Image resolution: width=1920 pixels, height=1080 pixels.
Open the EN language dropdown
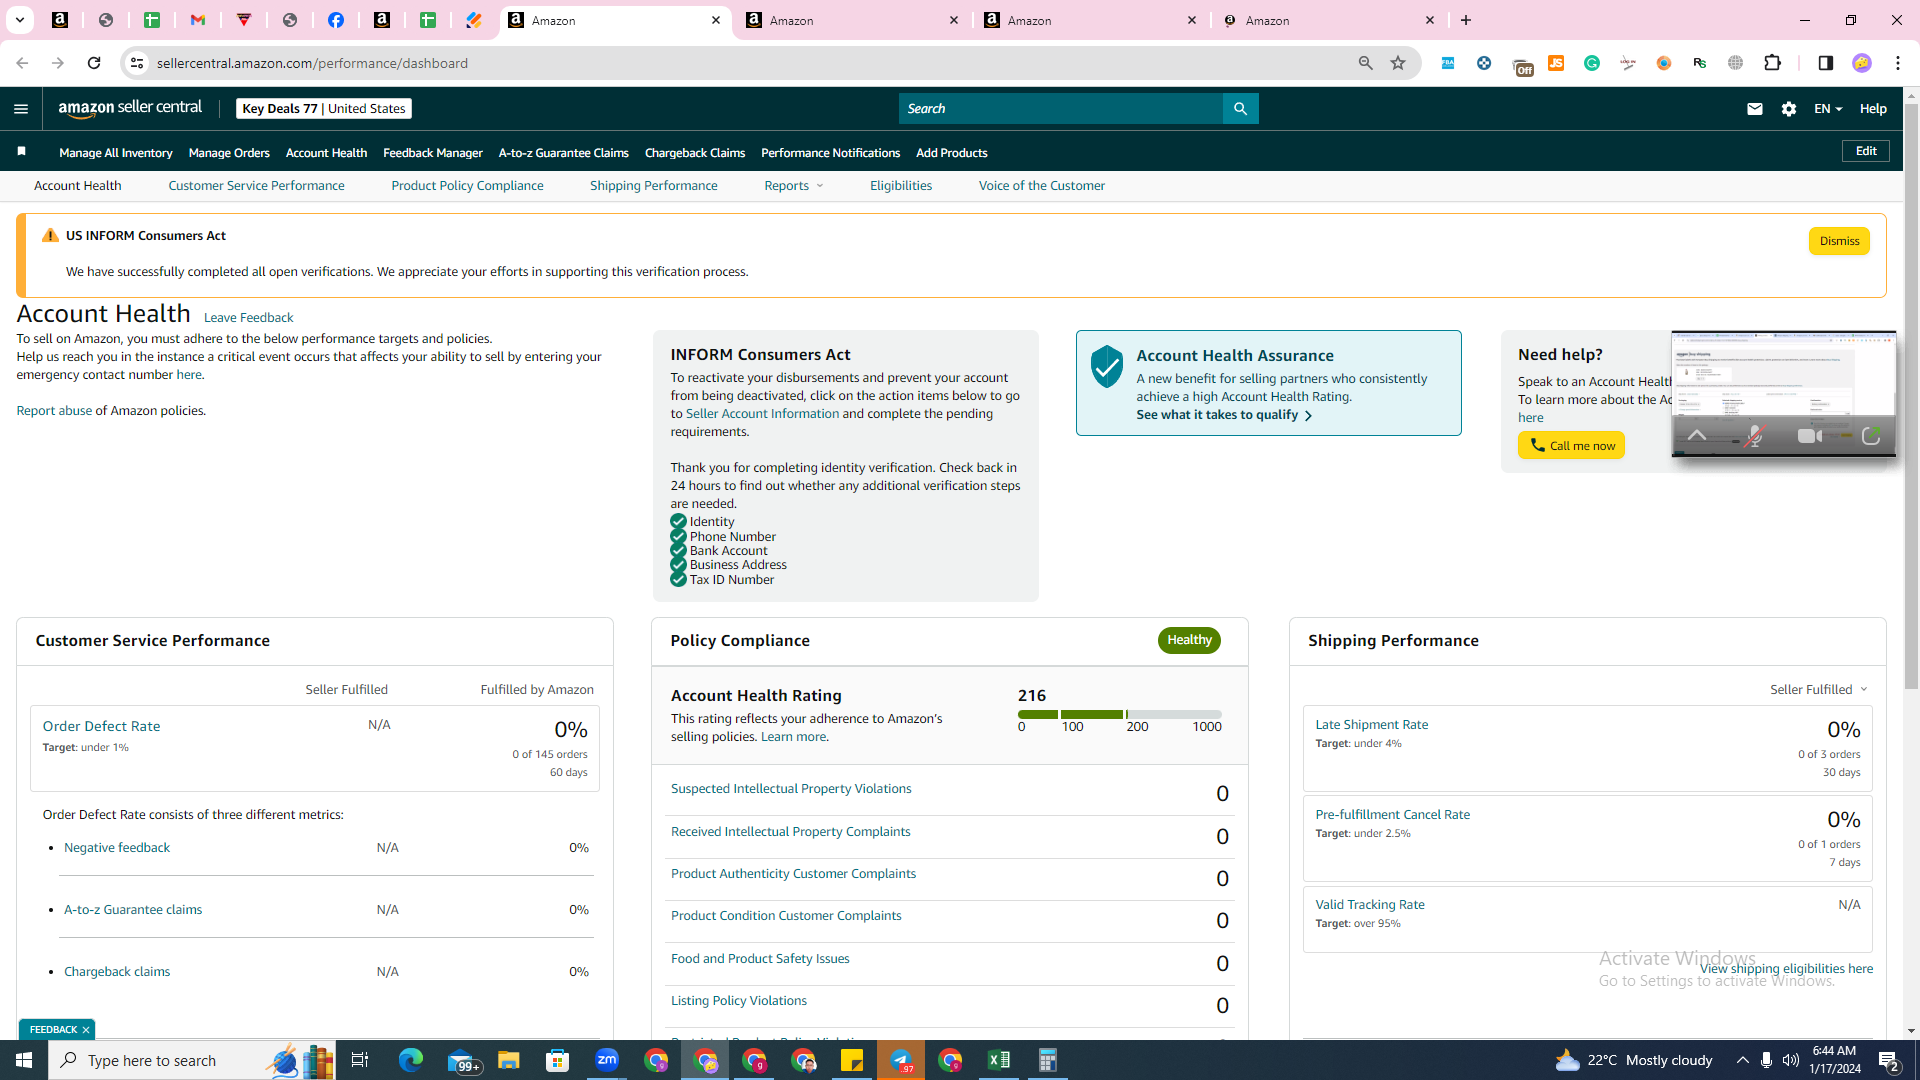(x=1828, y=109)
